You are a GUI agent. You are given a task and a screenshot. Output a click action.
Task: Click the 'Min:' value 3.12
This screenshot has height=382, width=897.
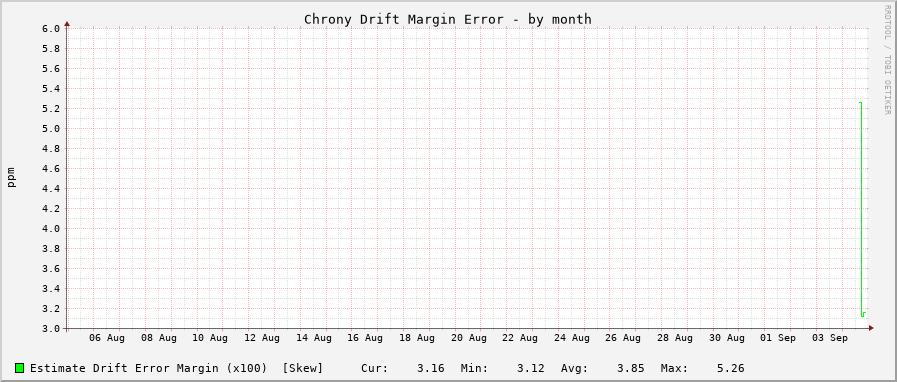click(530, 368)
